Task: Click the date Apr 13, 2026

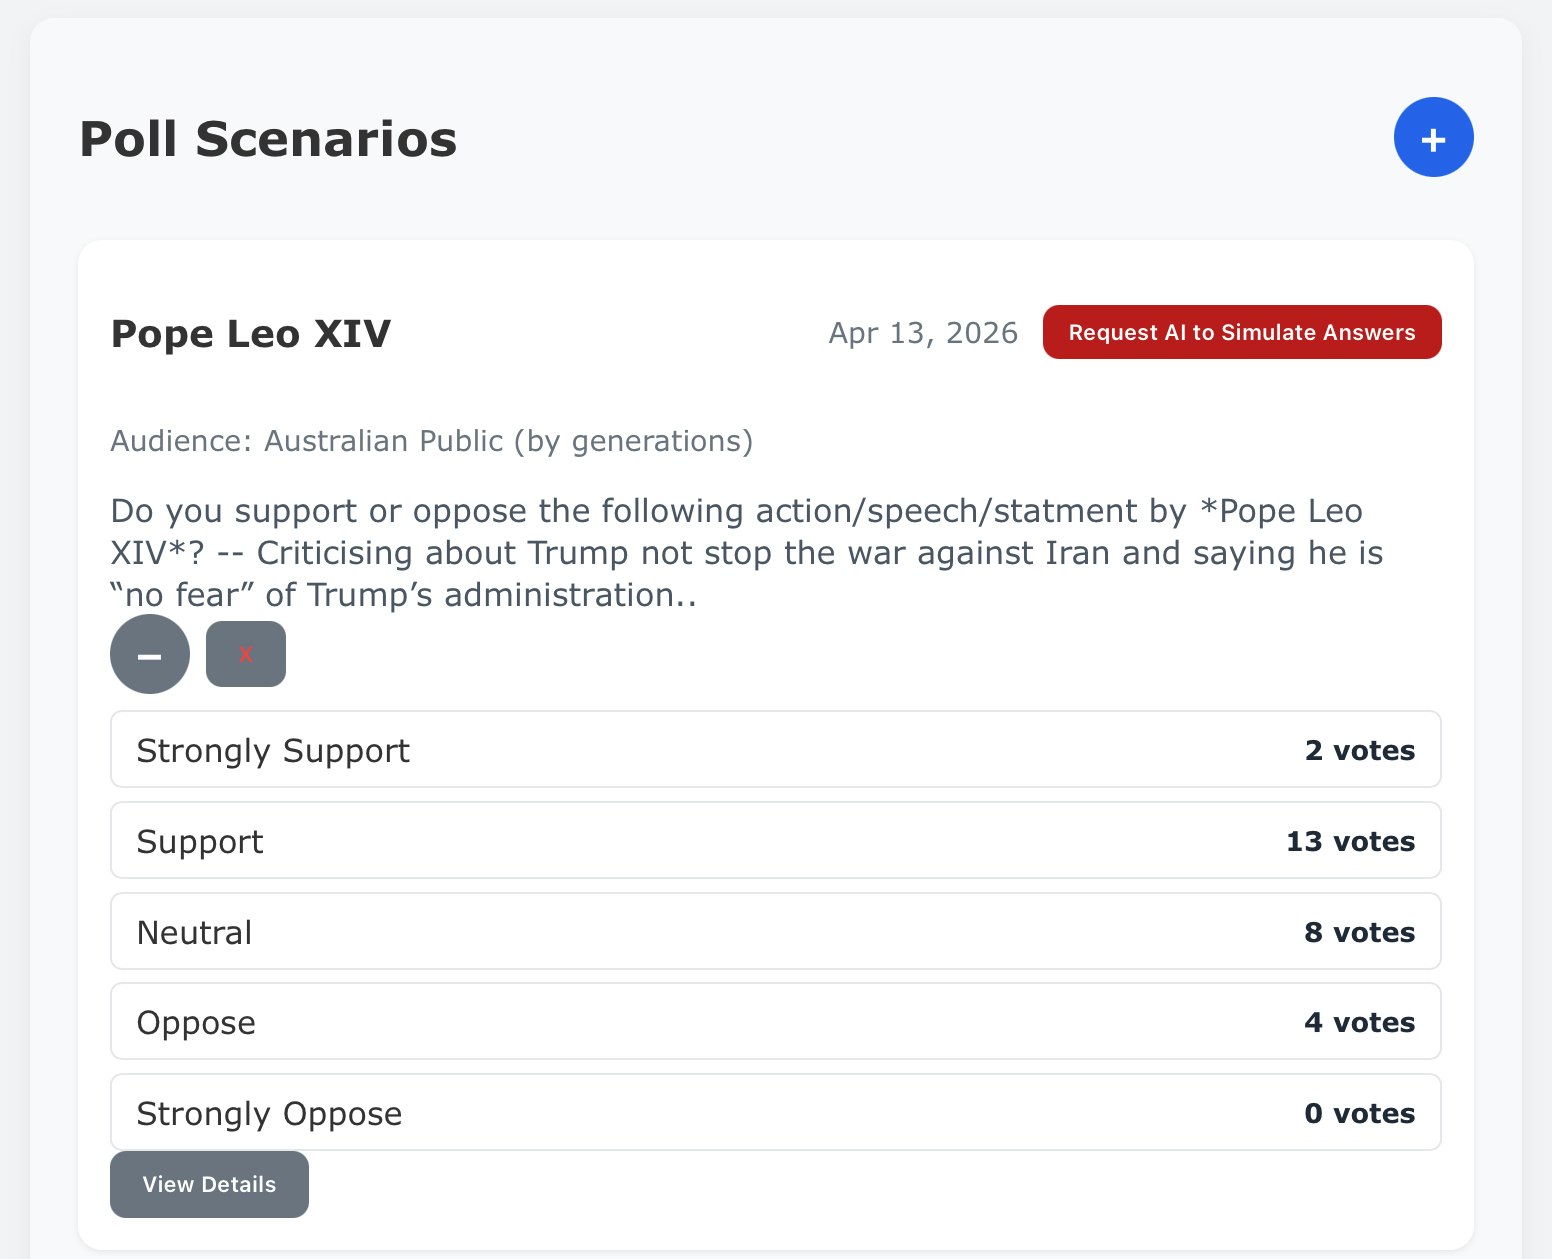Action: pos(922,332)
